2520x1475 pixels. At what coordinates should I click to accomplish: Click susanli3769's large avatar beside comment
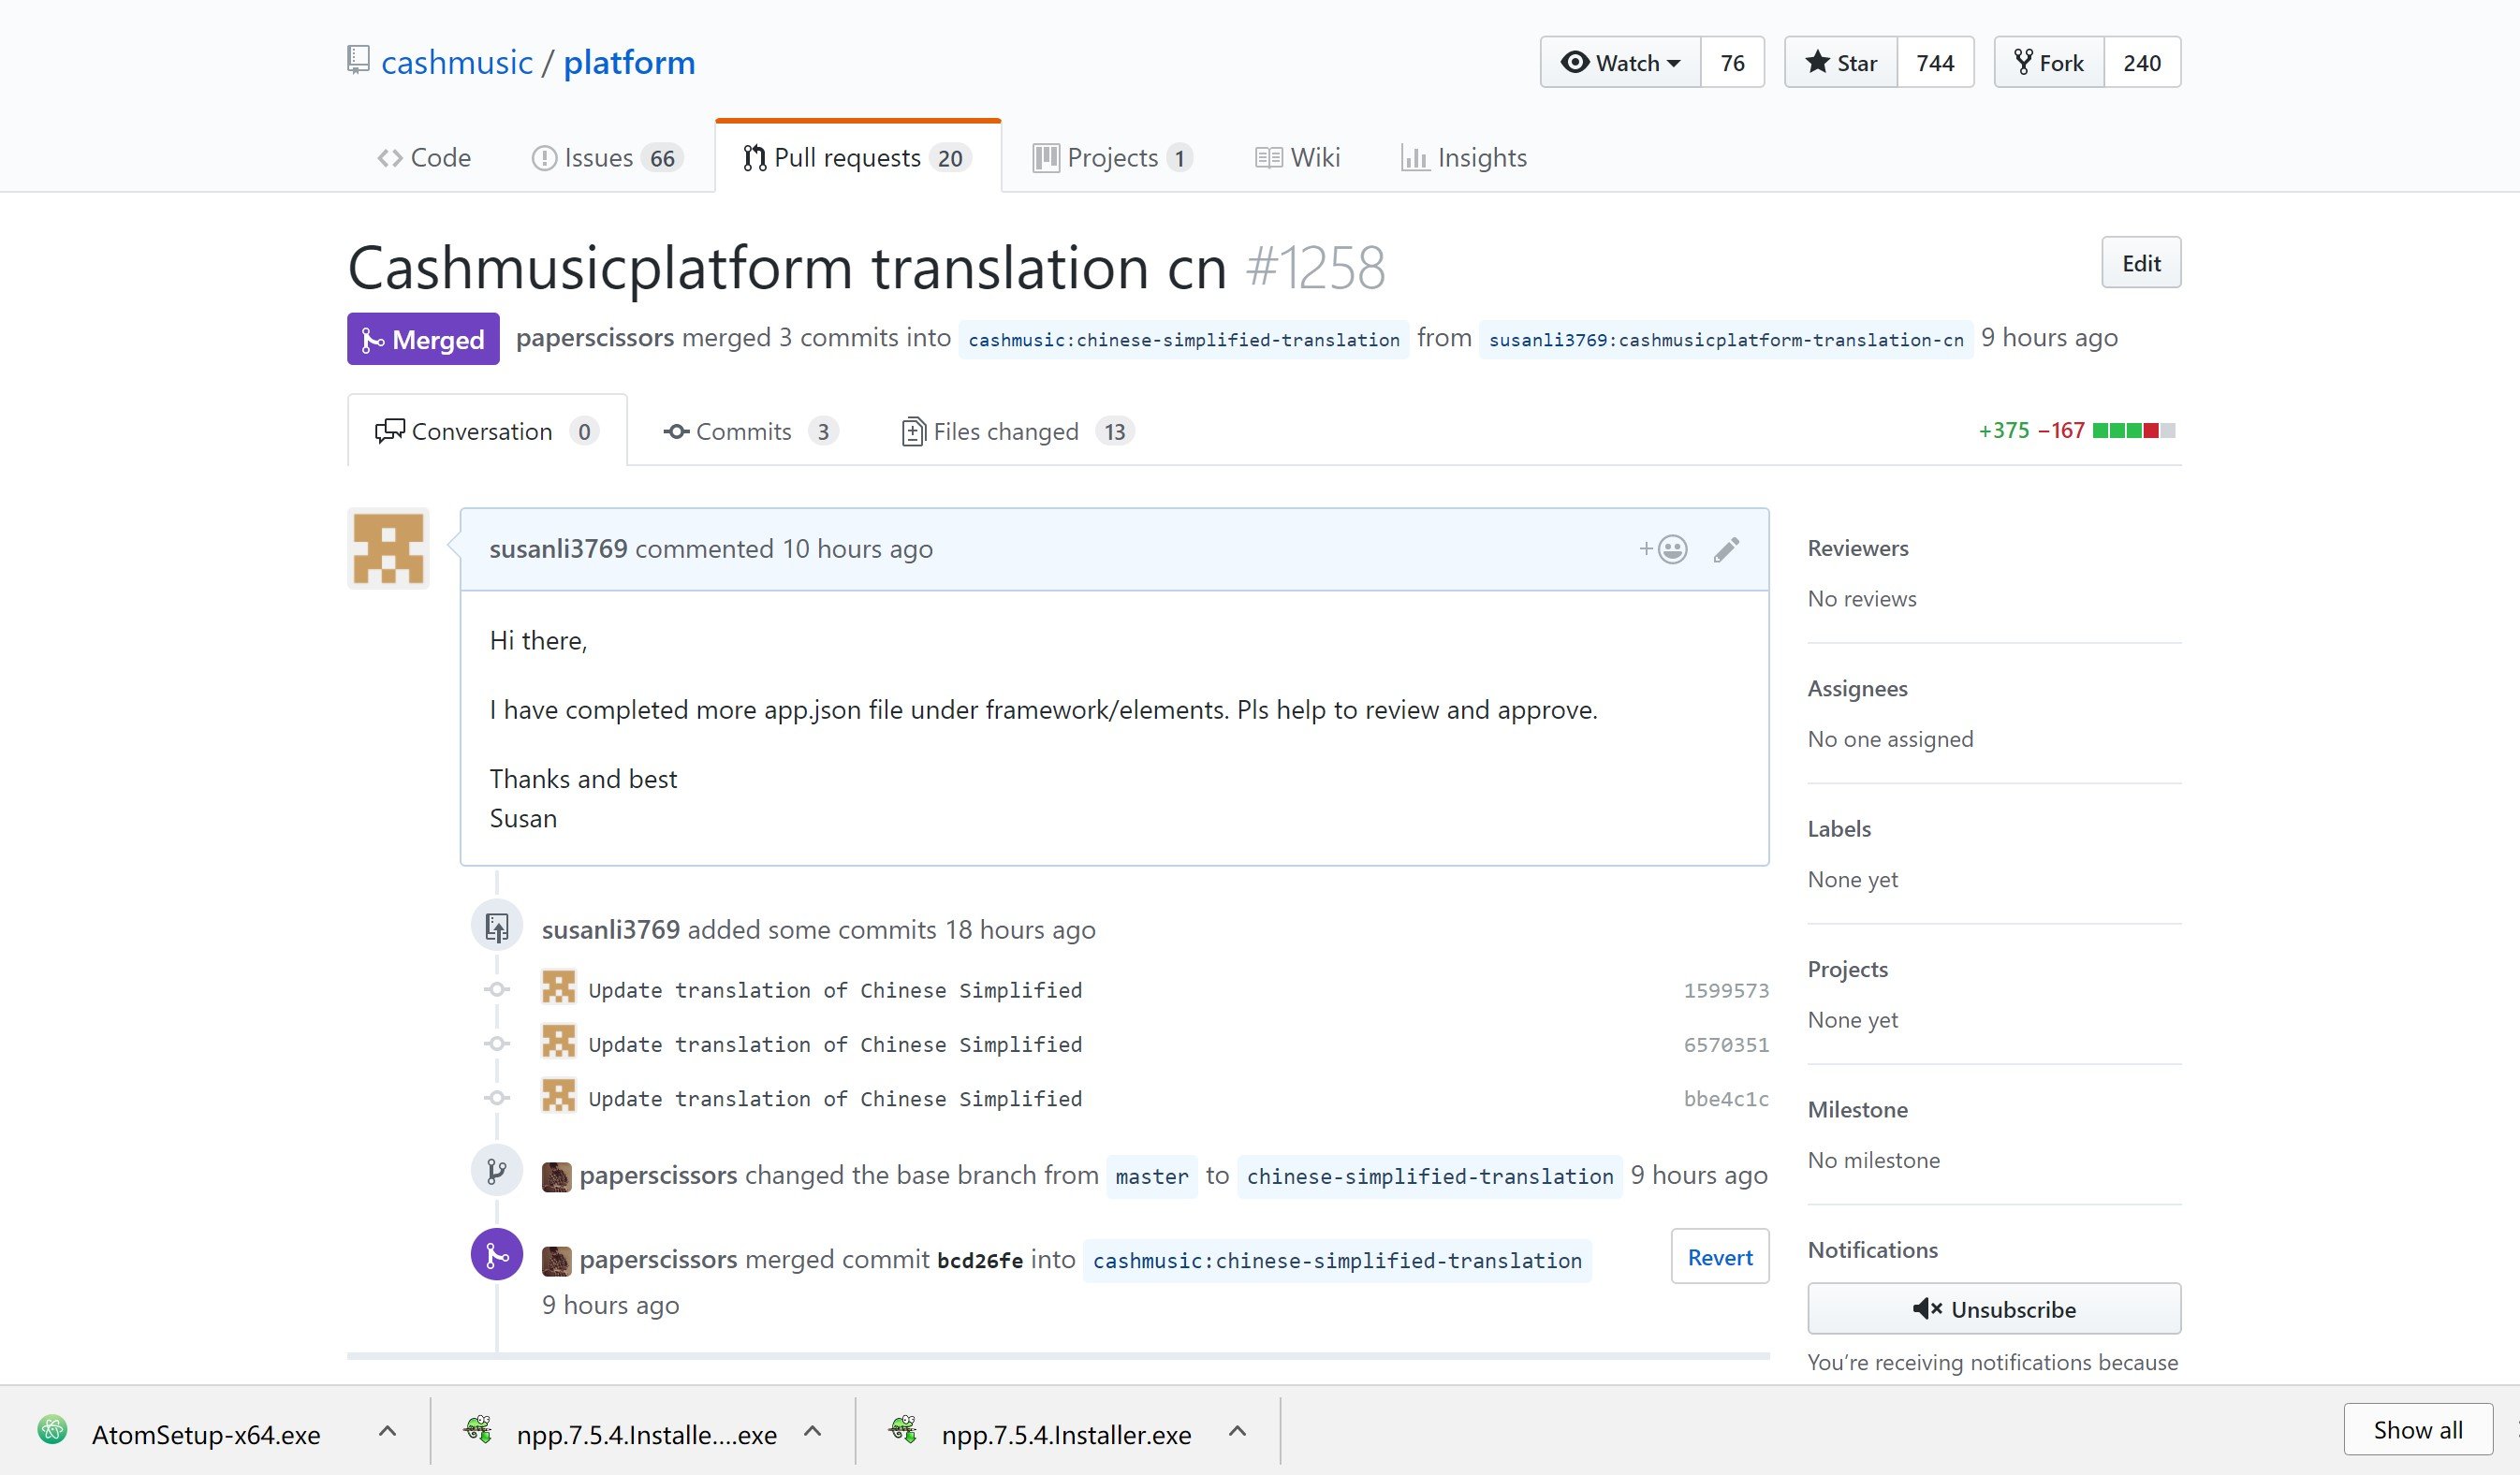[x=388, y=548]
